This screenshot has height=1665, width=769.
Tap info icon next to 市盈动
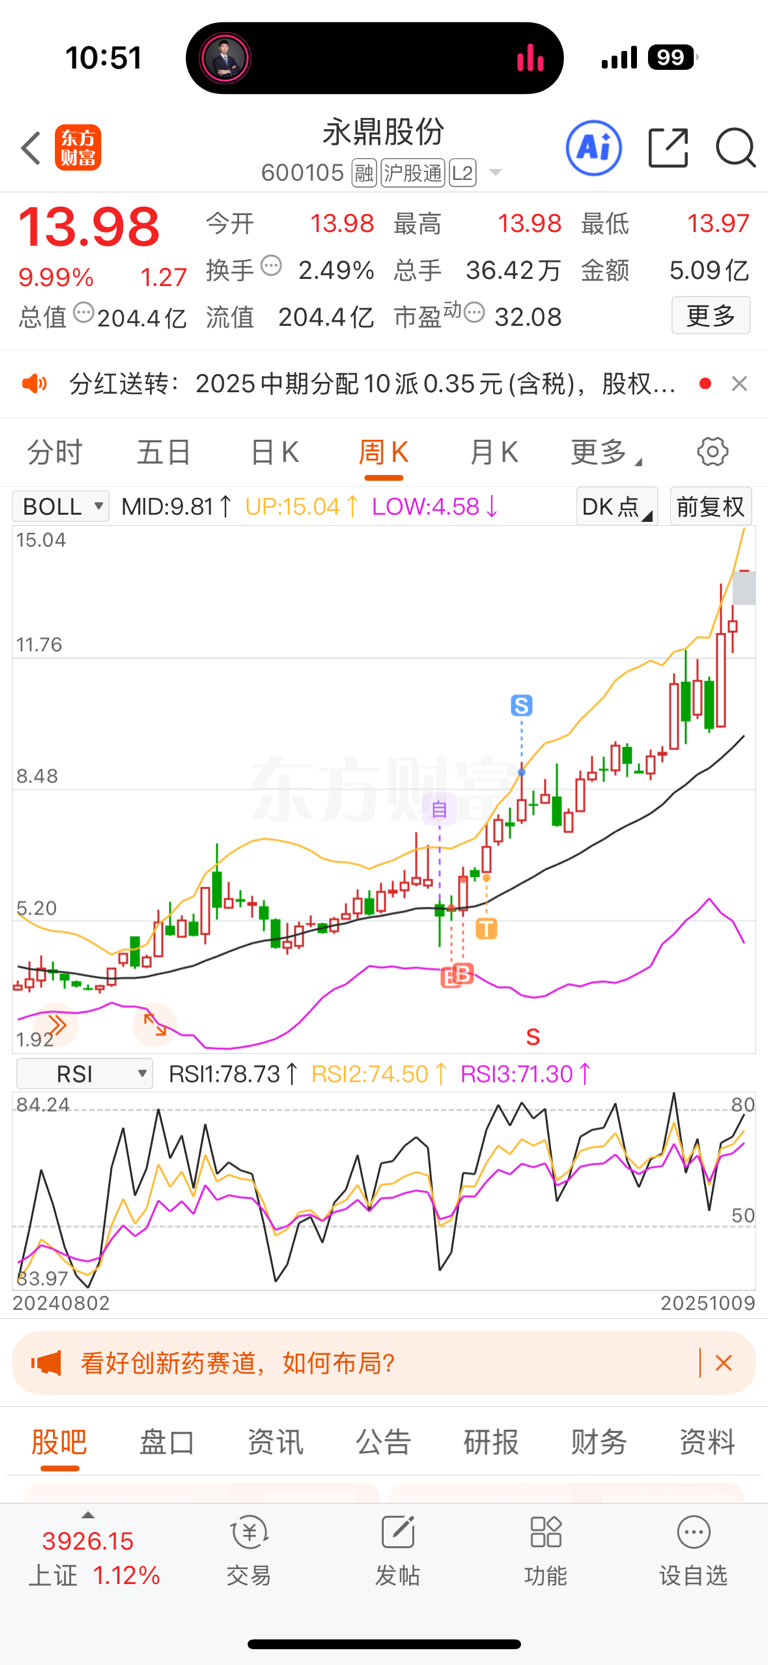point(475,313)
